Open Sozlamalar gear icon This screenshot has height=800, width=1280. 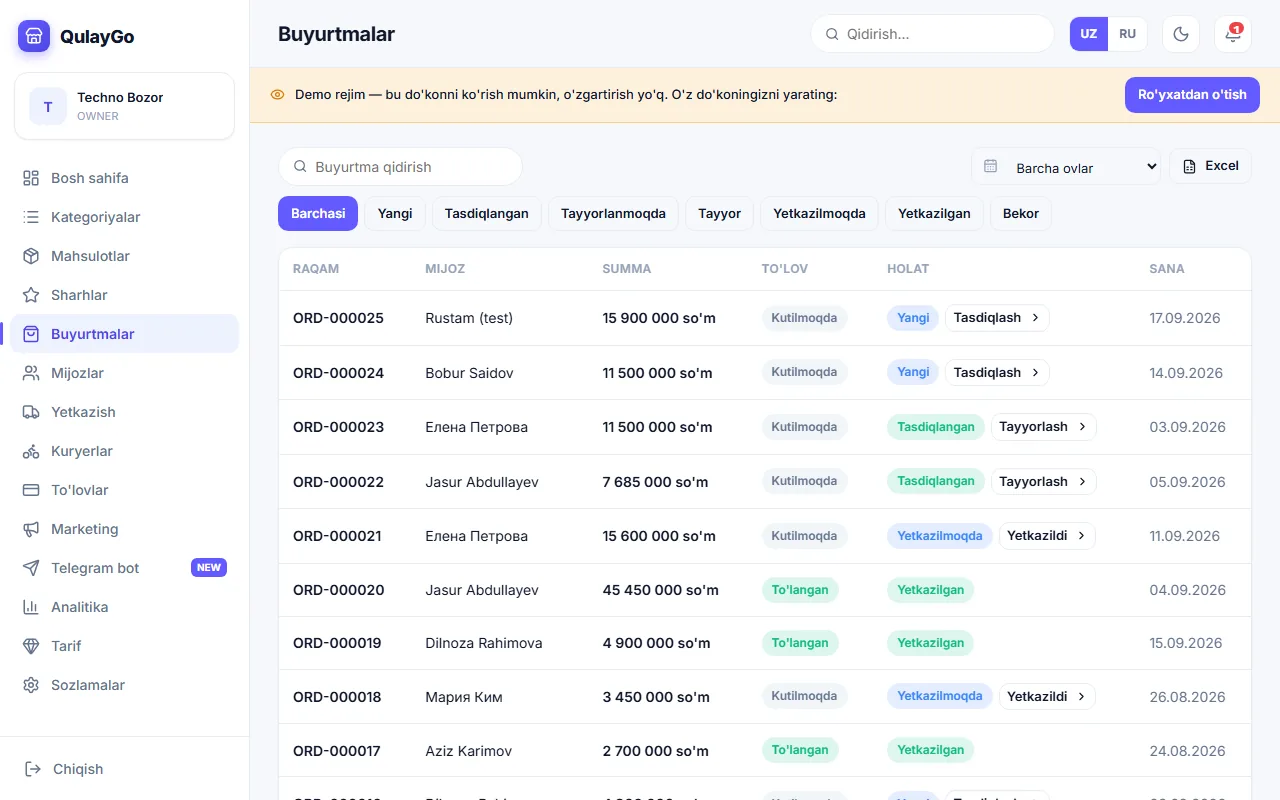(31, 685)
